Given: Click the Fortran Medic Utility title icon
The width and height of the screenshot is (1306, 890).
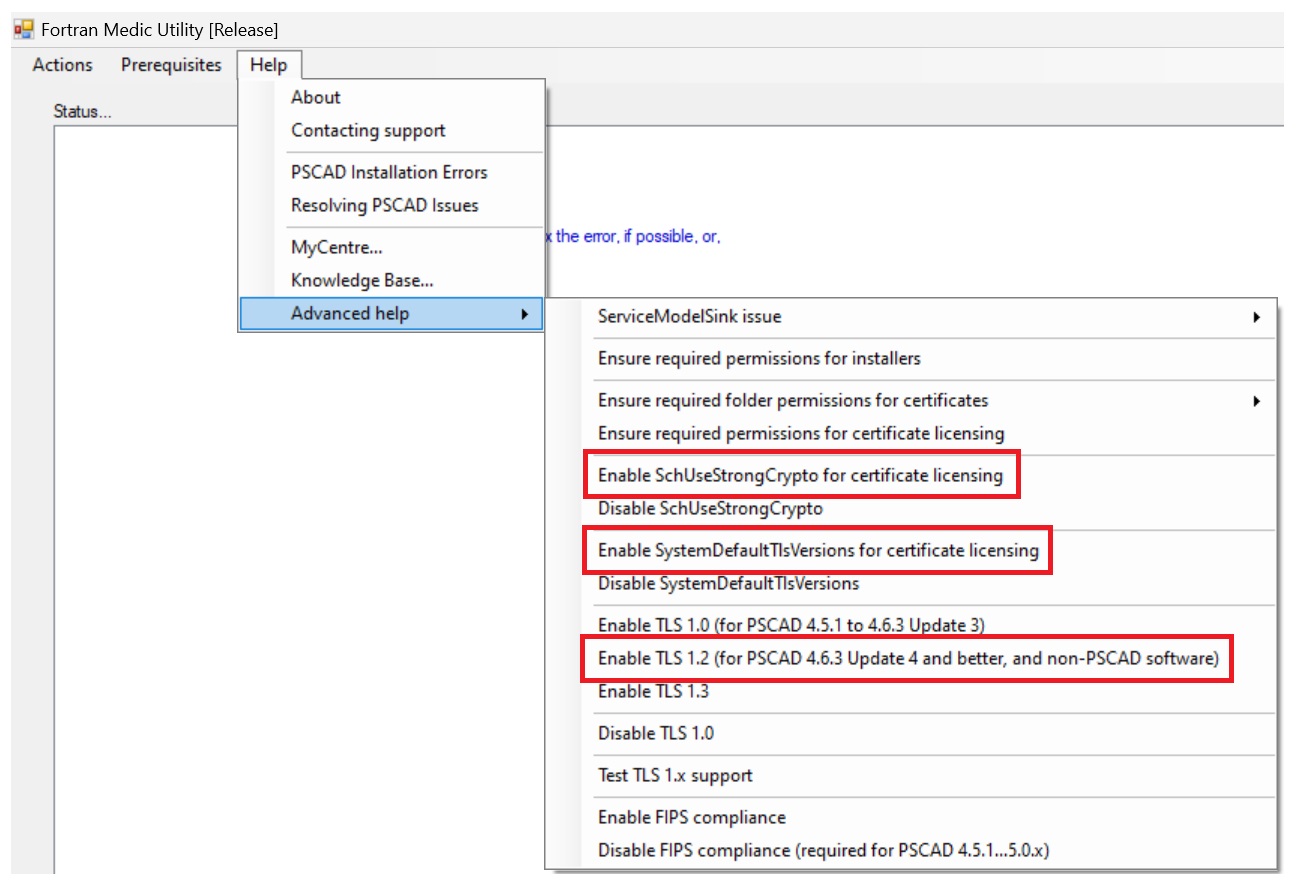Looking at the screenshot, I should pyautogui.click(x=23, y=29).
